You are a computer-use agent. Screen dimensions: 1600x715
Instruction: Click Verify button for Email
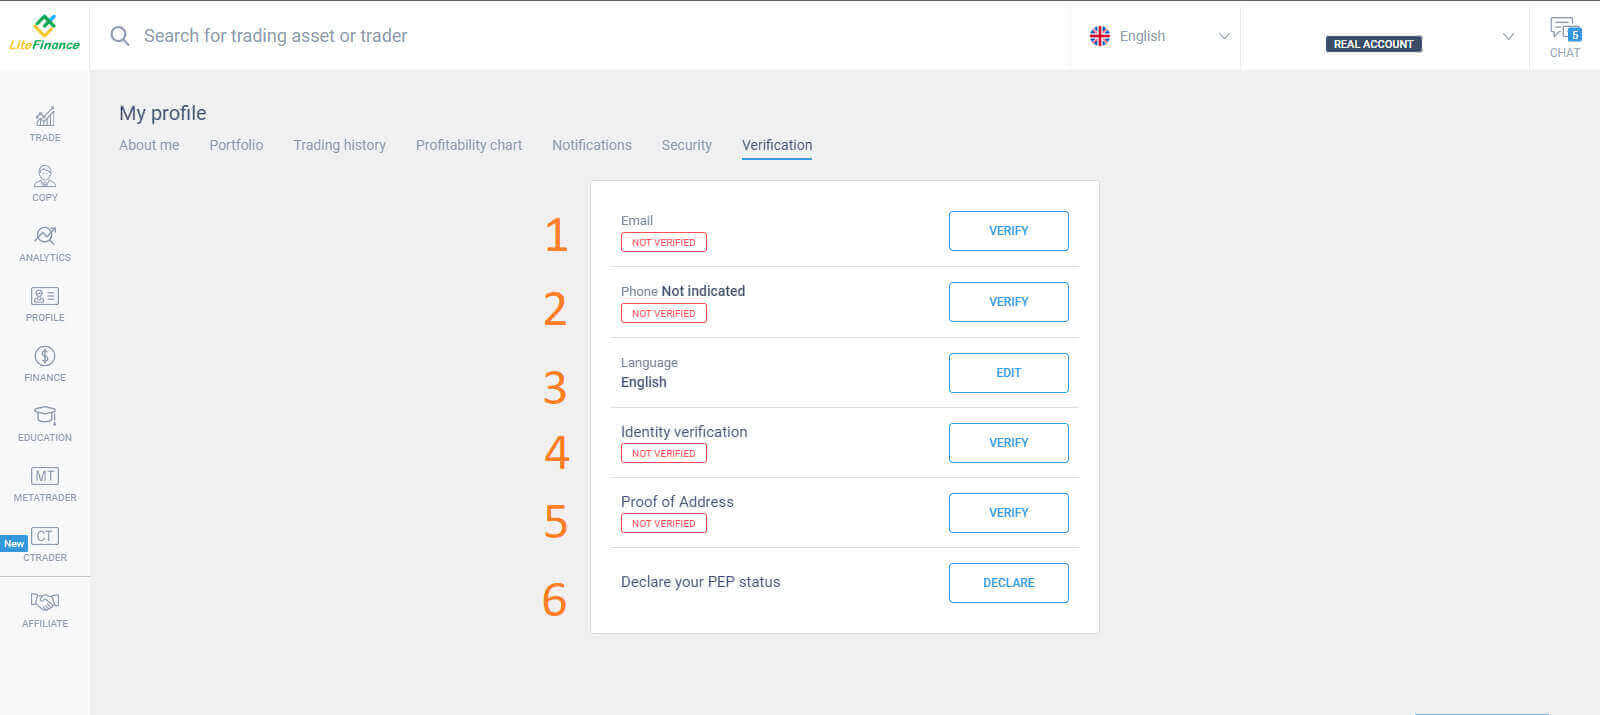pos(1008,231)
